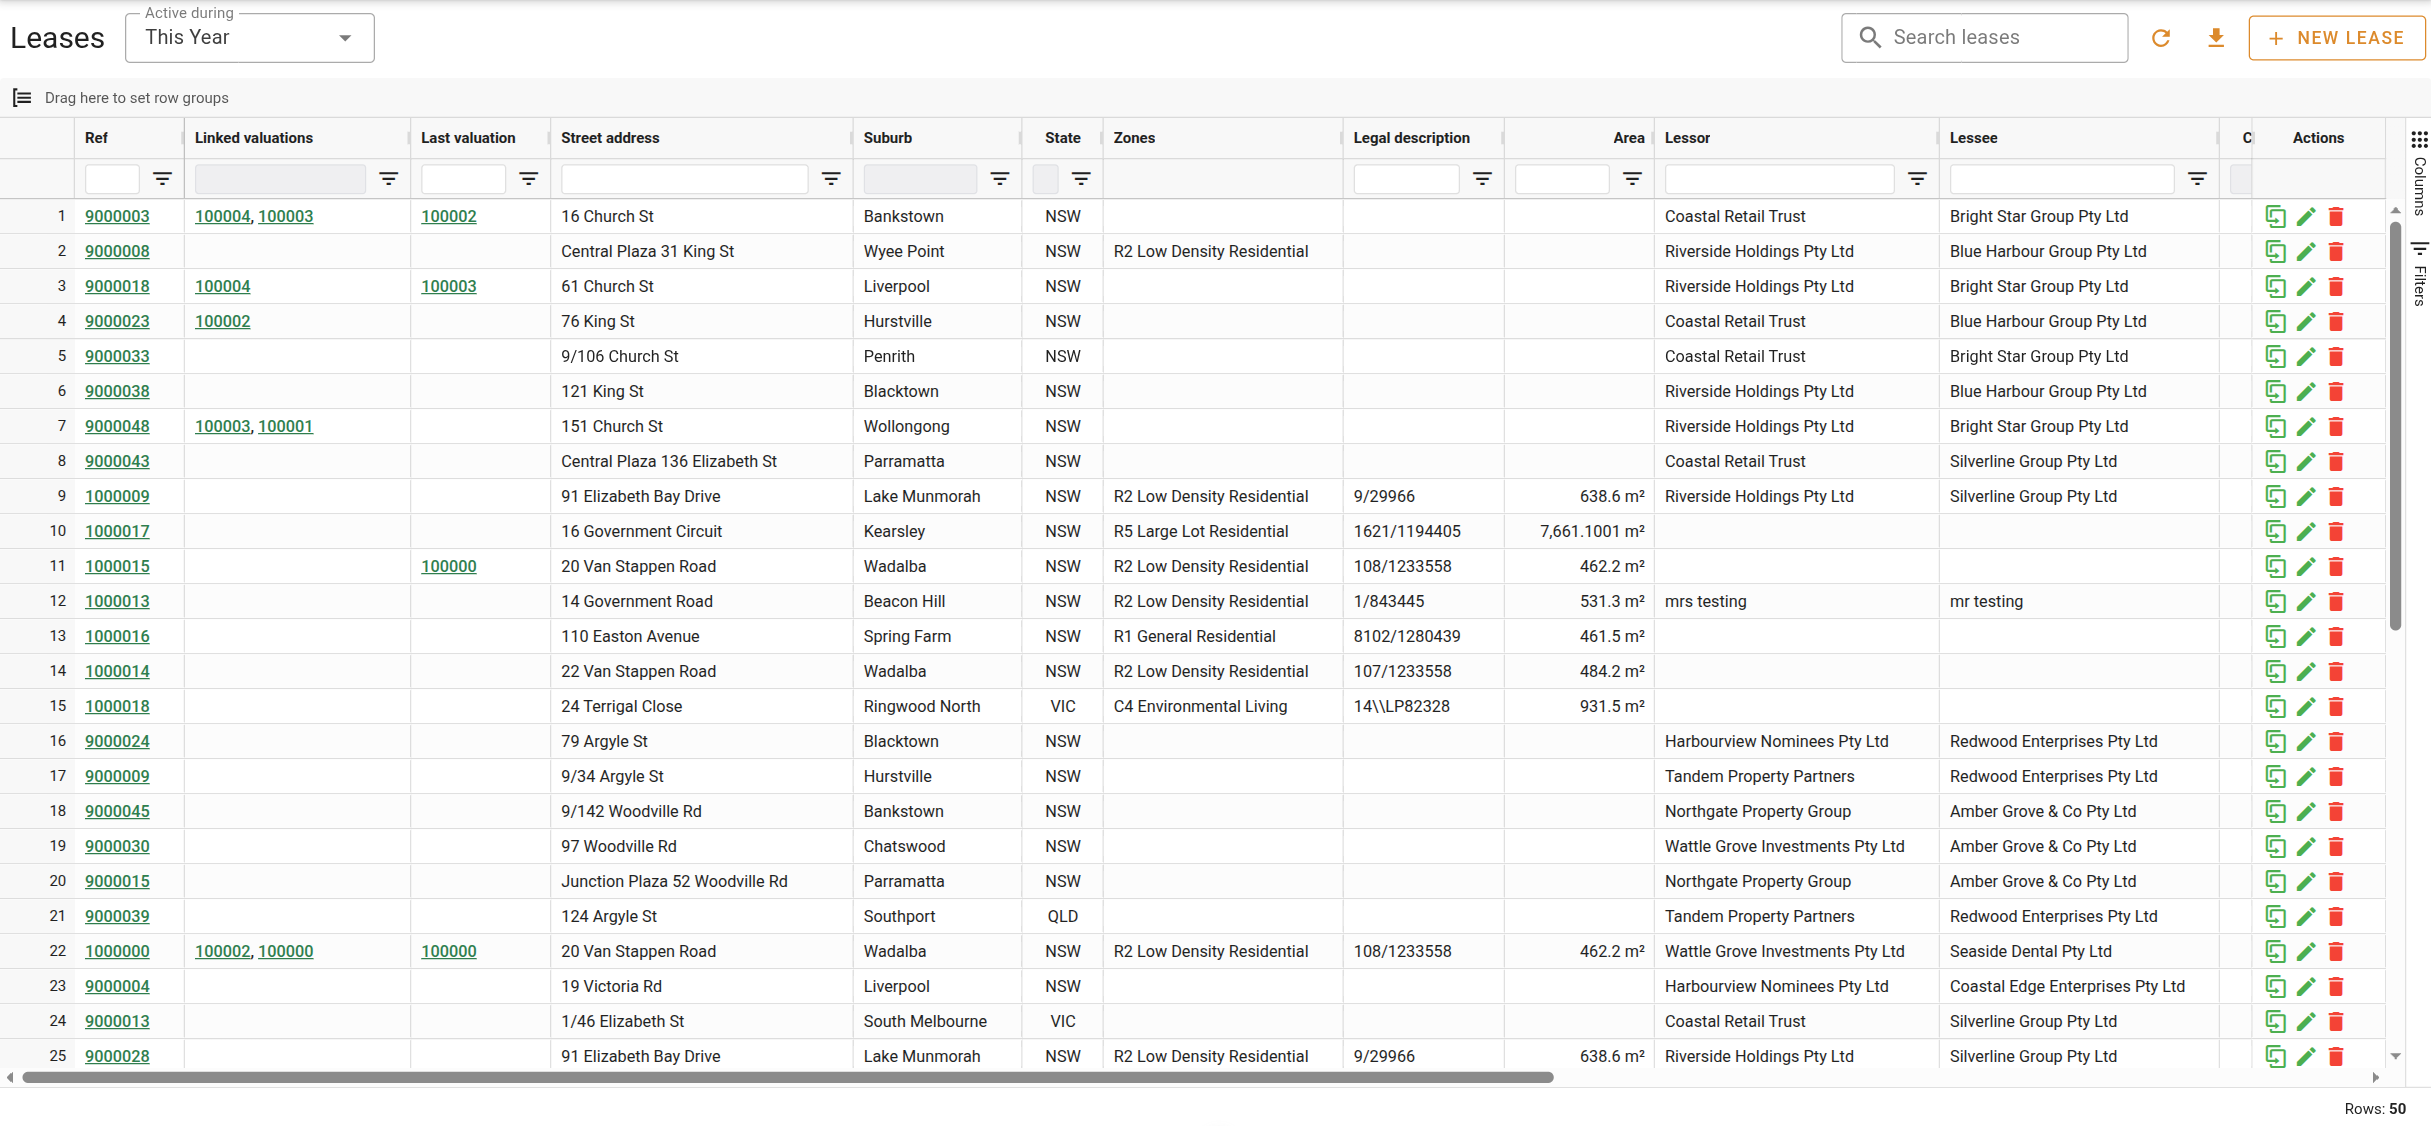The width and height of the screenshot is (2431, 1126).
Task: Click the row groups drop zone
Action: coord(1200,98)
